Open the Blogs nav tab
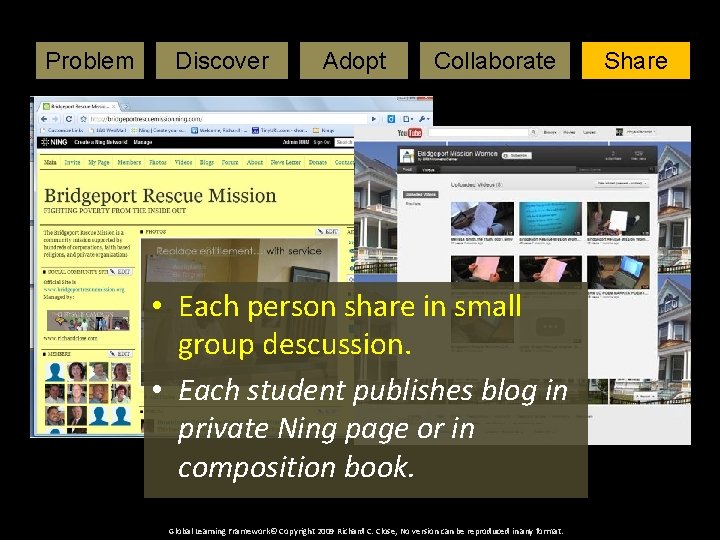Viewport: 720px width, 540px height. (x=207, y=163)
